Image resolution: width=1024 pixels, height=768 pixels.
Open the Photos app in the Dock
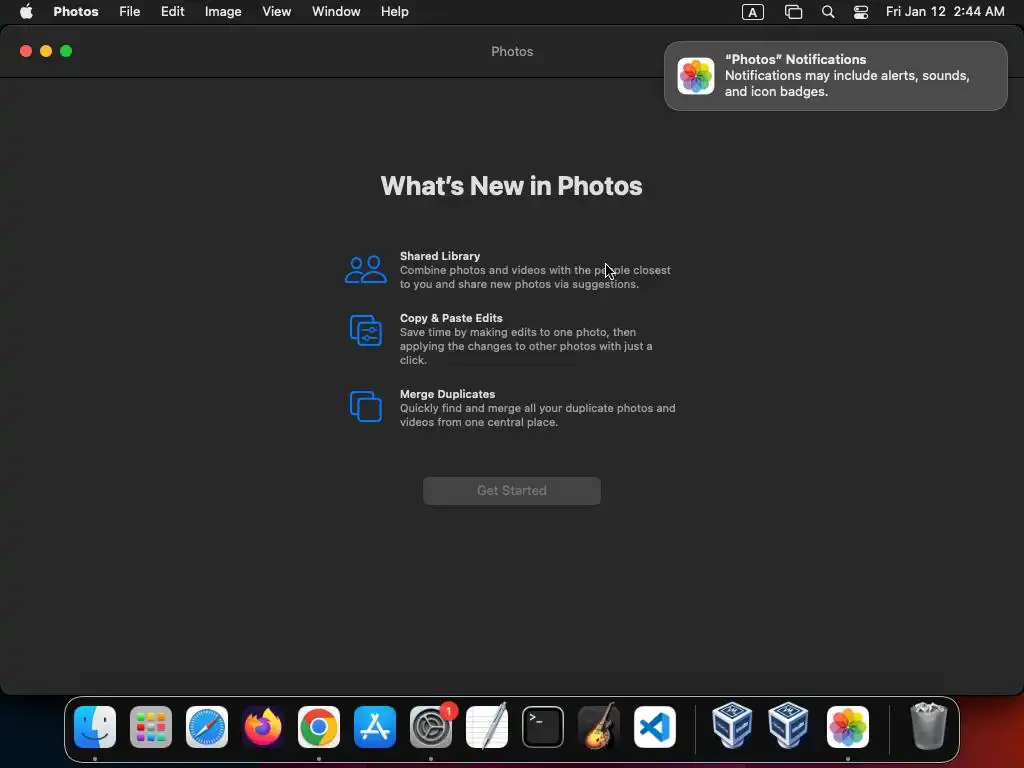[848, 727]
